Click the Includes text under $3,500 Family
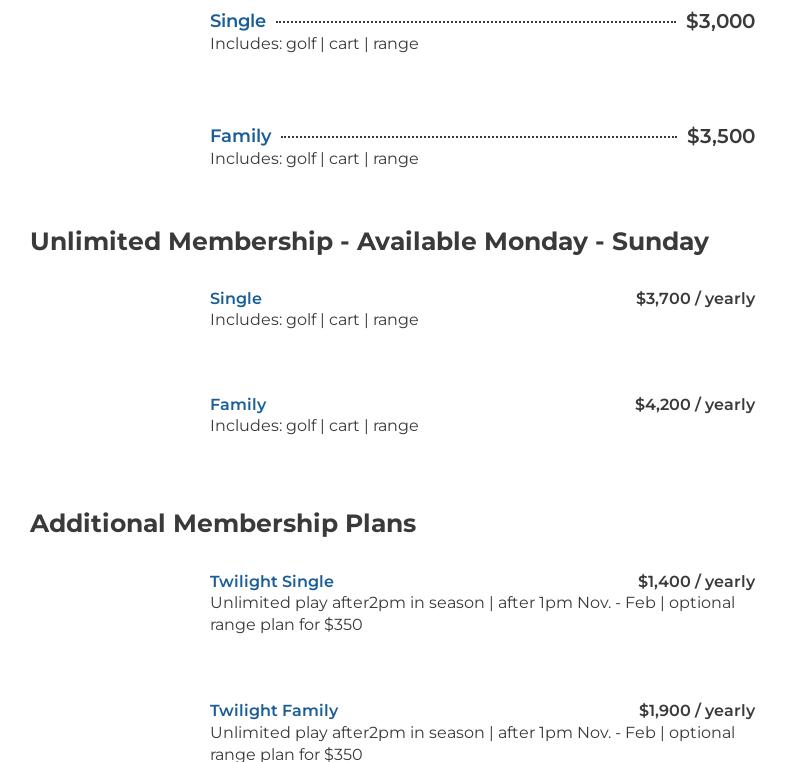Image resolution: width=785 pixels, height=762 pixels. click(x=314, y=159)
